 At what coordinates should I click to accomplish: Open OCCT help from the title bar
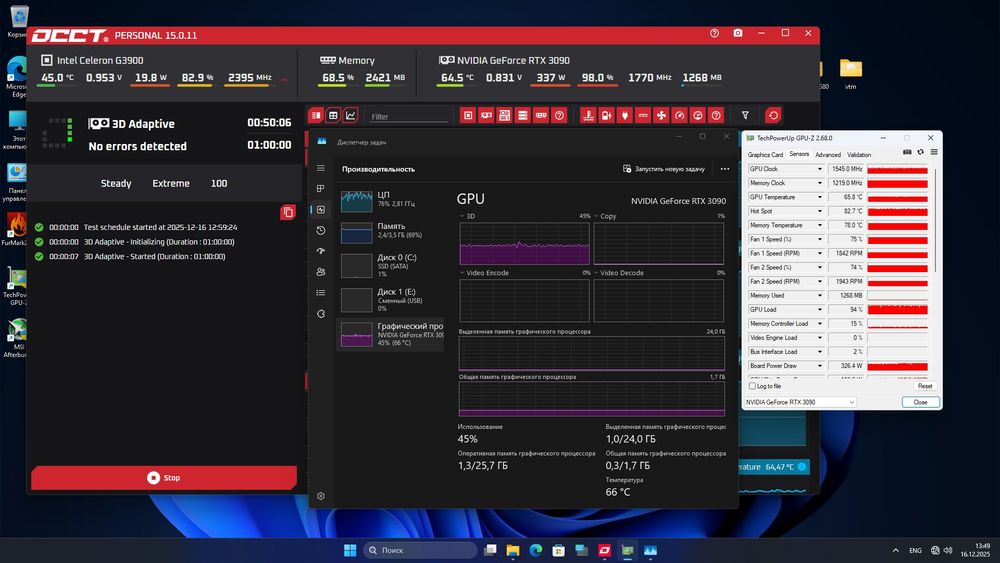(714, 33)
